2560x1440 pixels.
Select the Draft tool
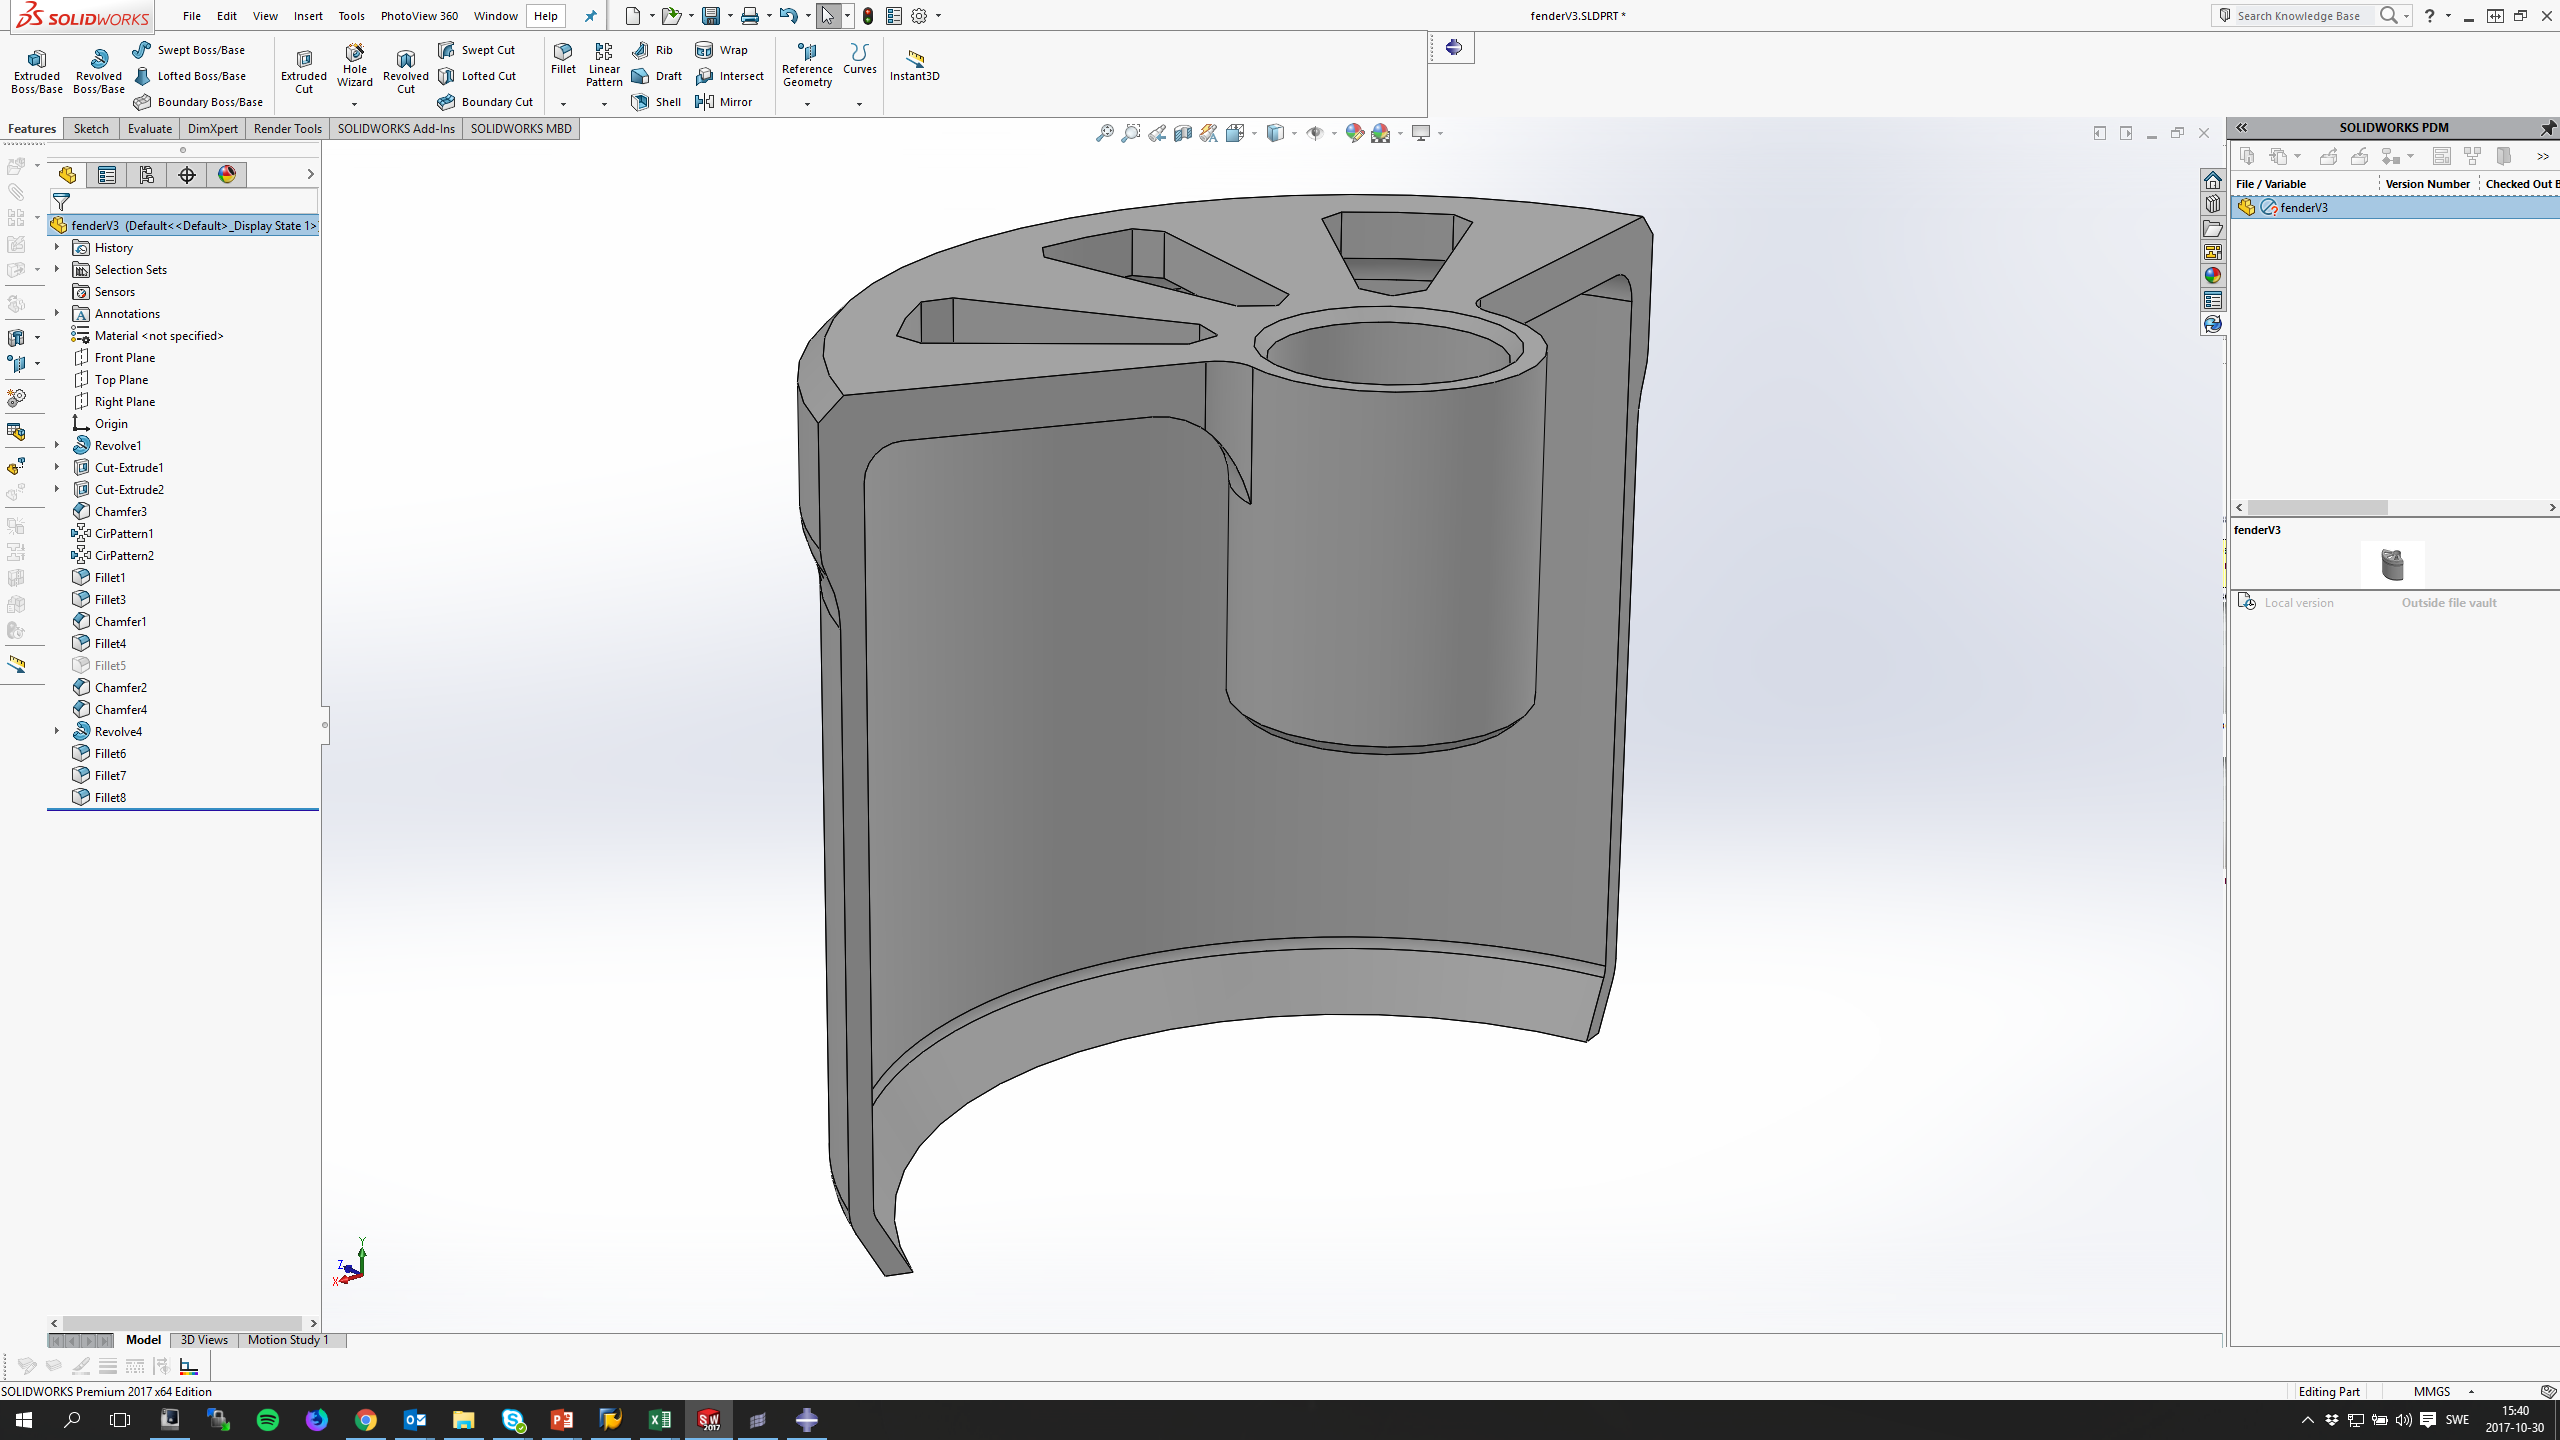click(x=657, y=76)
